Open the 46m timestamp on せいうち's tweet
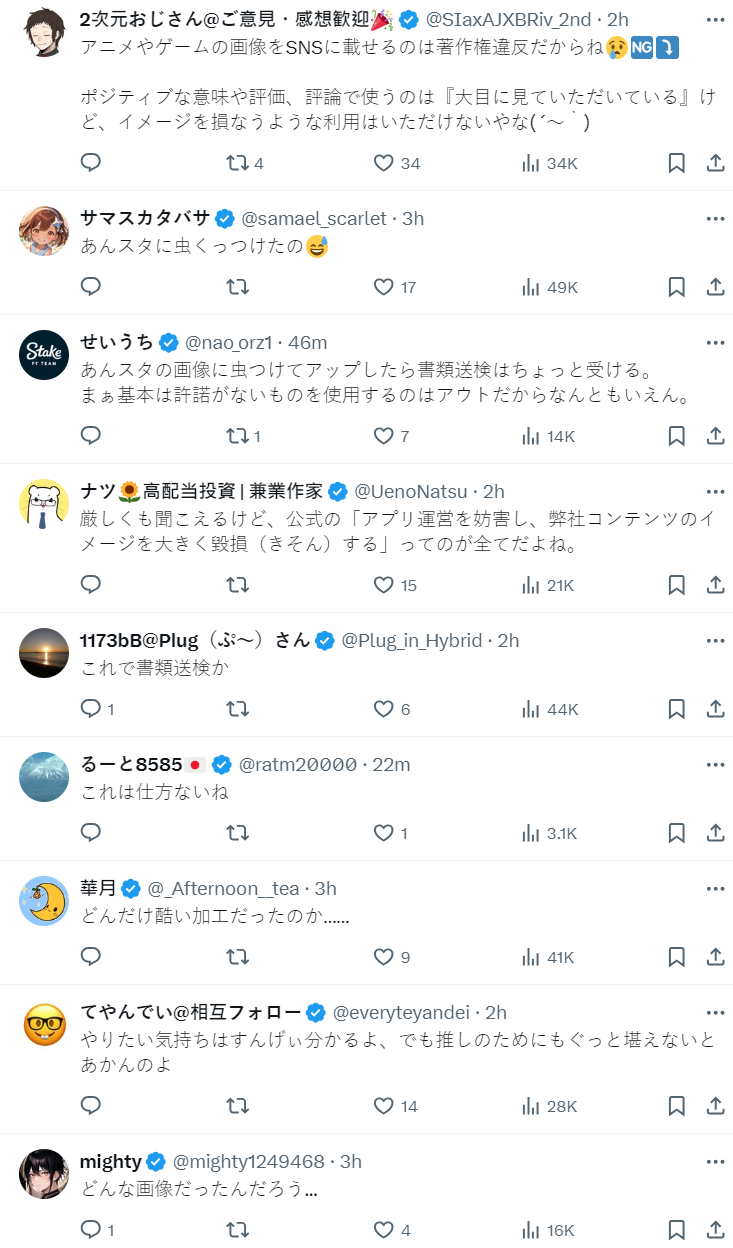Image resolution: width=733 pixels, height=1248 pixels. (x=307, y=342)
